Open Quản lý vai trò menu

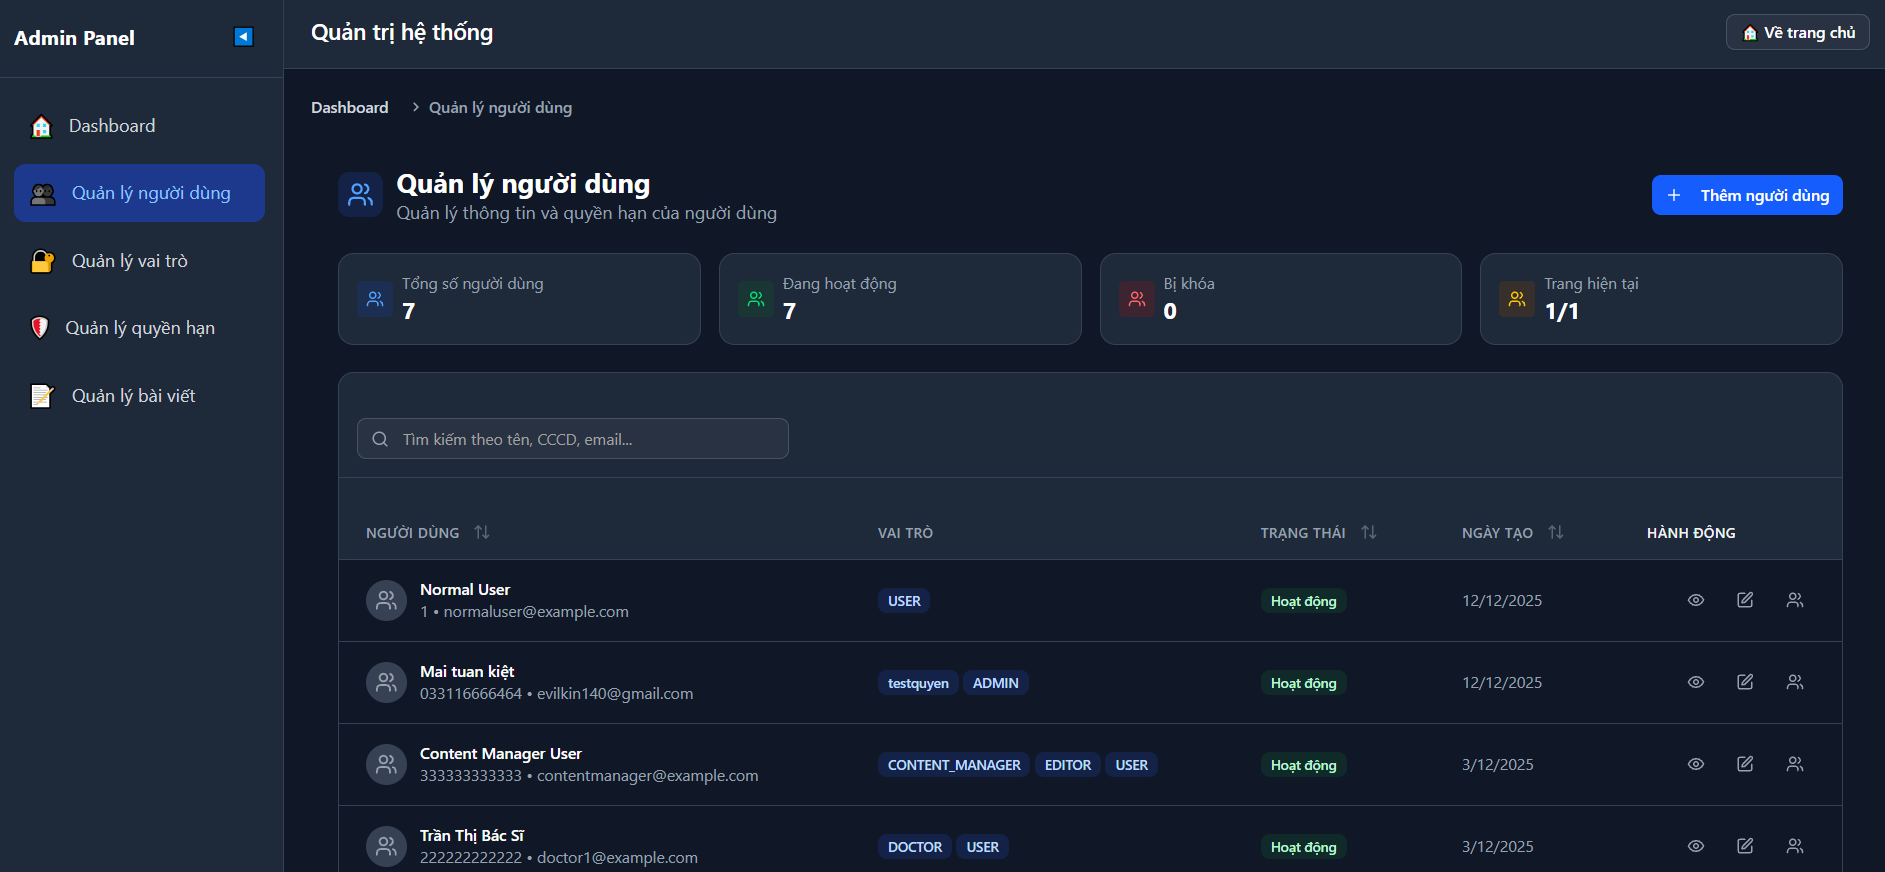tap(129, 261)
